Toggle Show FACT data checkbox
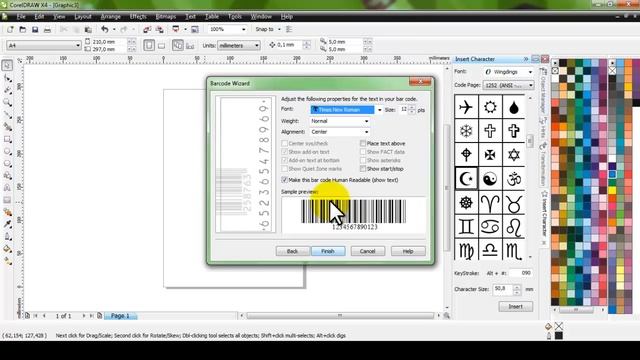The image size is (640, 360). pos(362,152)
